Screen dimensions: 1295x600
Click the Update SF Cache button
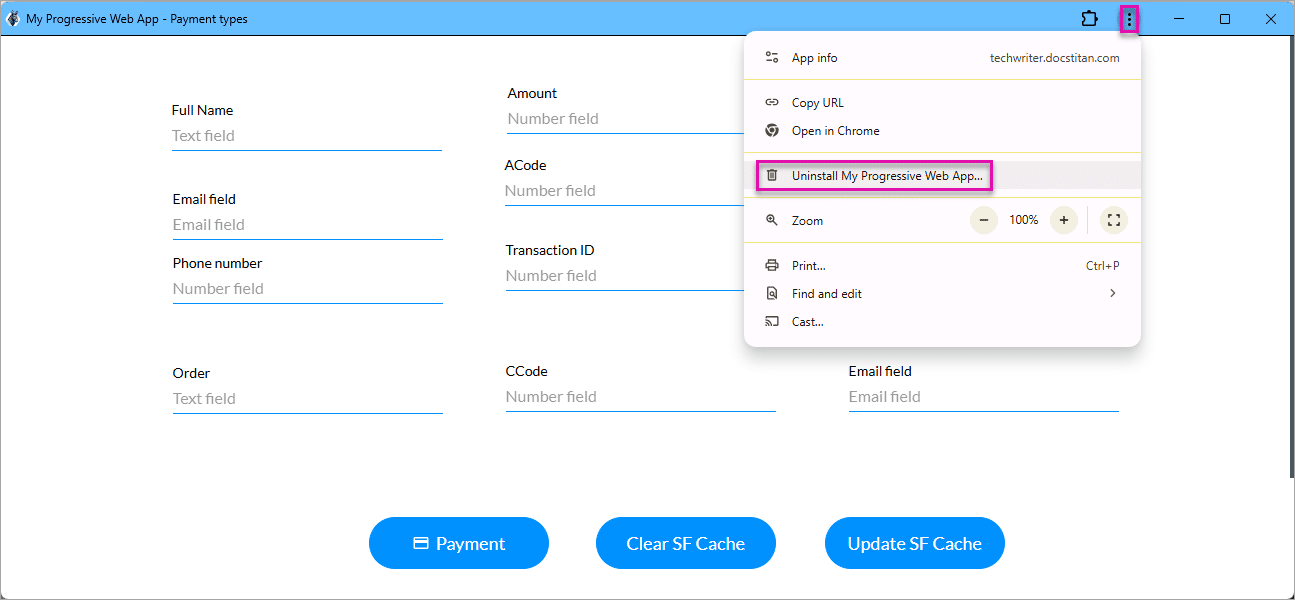click(x=914, y=544)
